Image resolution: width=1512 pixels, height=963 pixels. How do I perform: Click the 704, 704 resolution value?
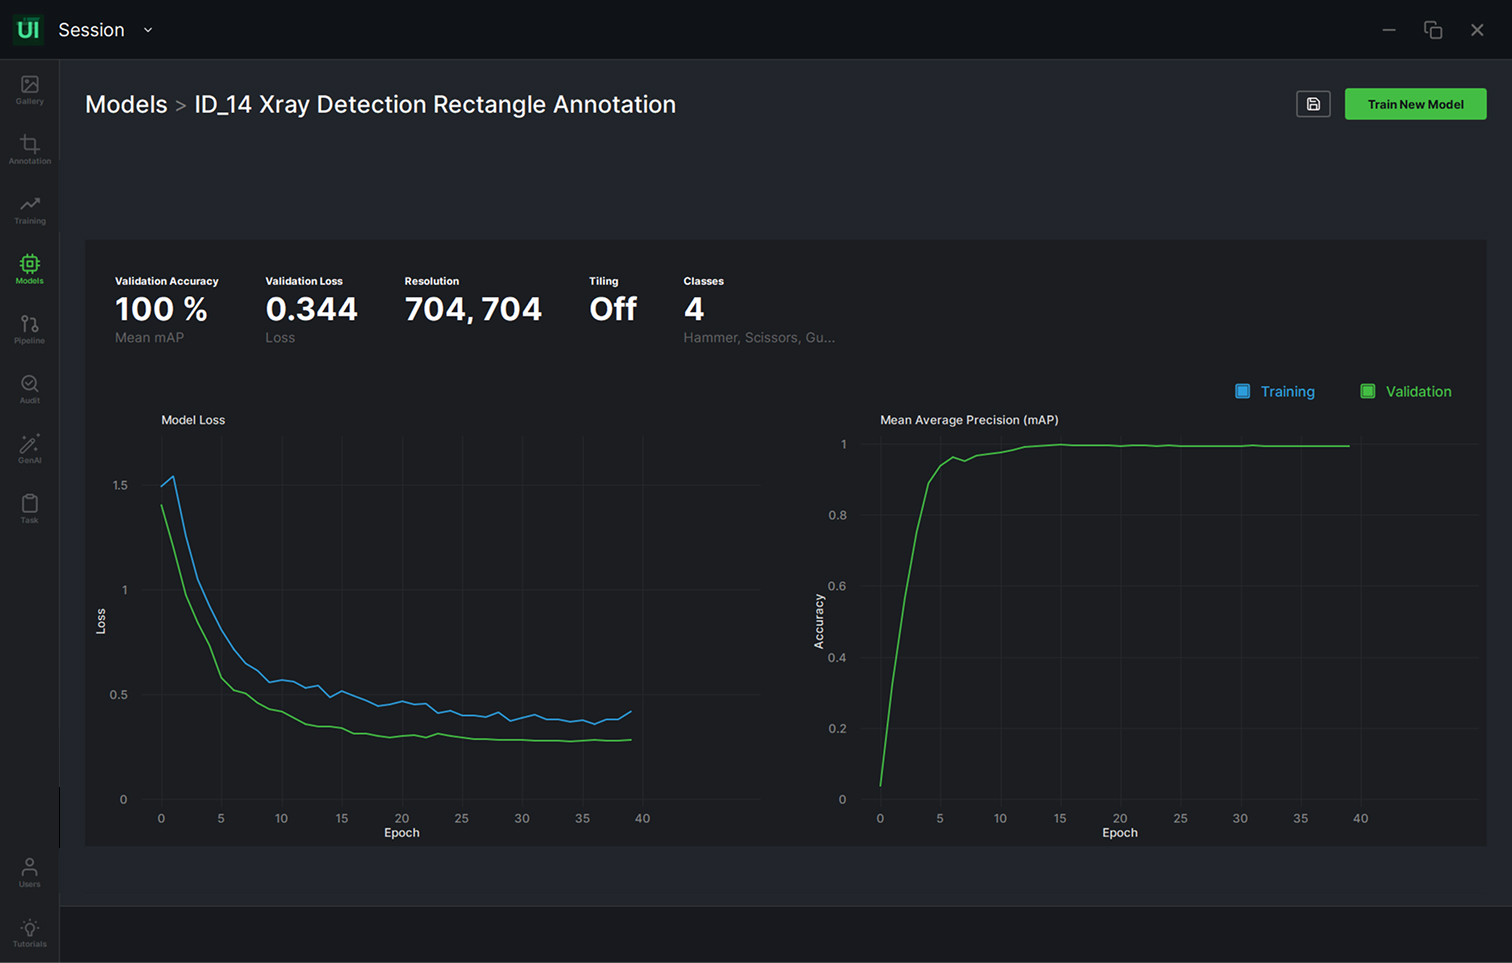click(x=473, y=309)
